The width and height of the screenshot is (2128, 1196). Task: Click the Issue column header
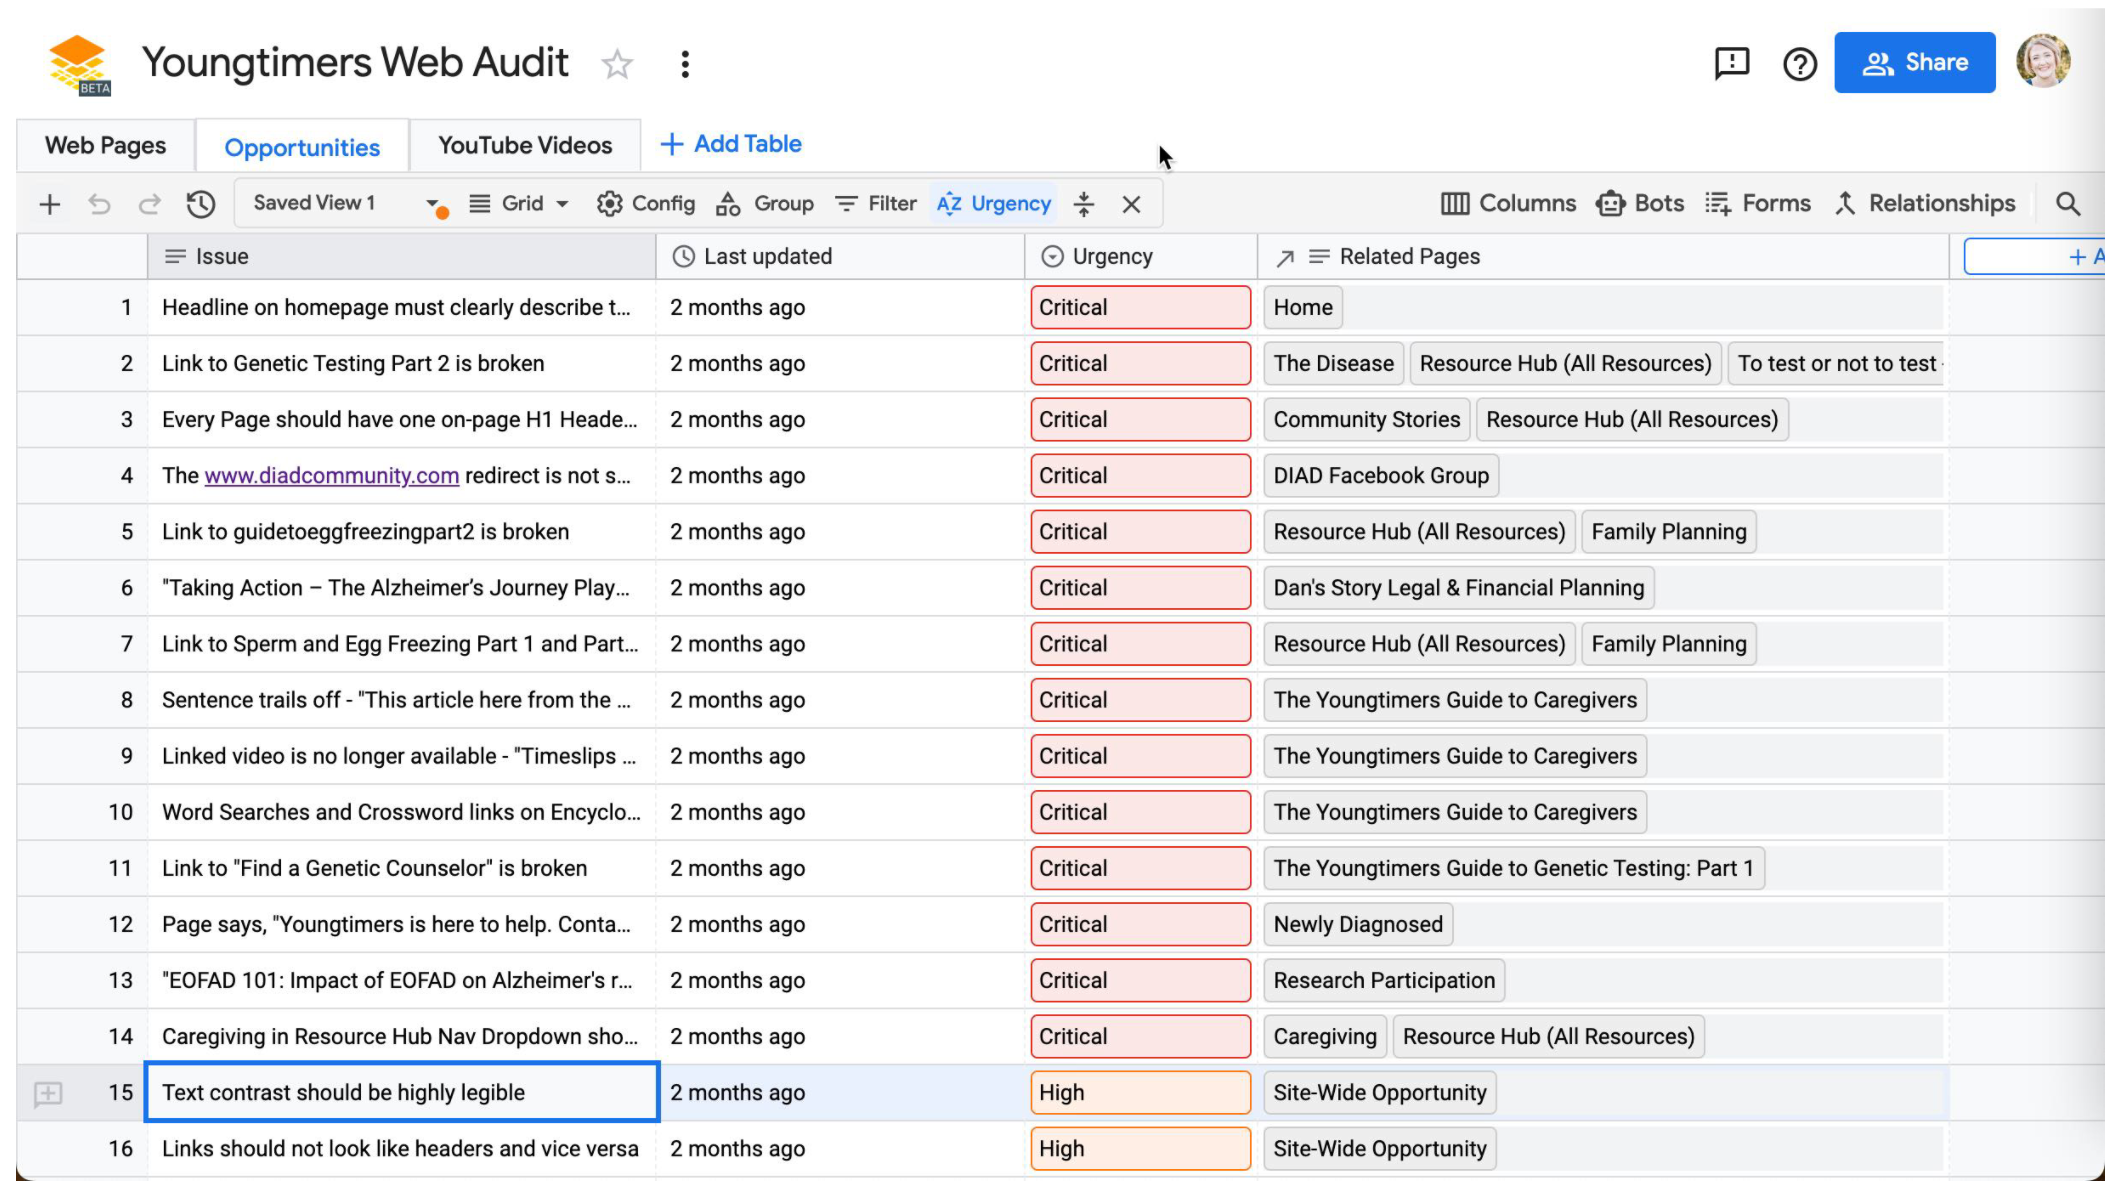click(402, 257)
